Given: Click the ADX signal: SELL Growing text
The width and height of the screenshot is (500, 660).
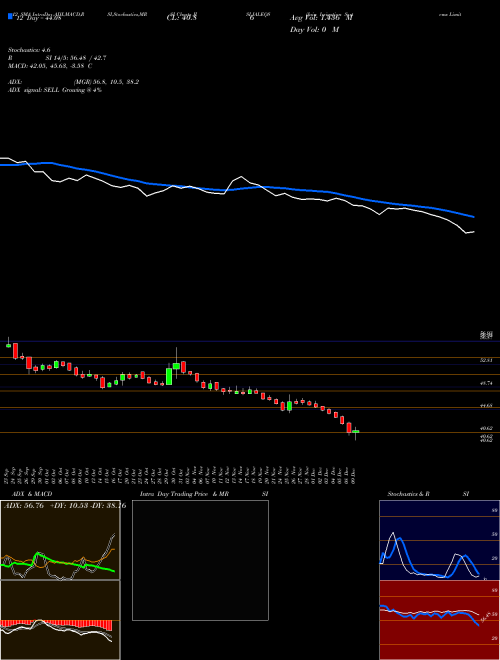Looking at the screenshot, I should [x=55, y=90].
